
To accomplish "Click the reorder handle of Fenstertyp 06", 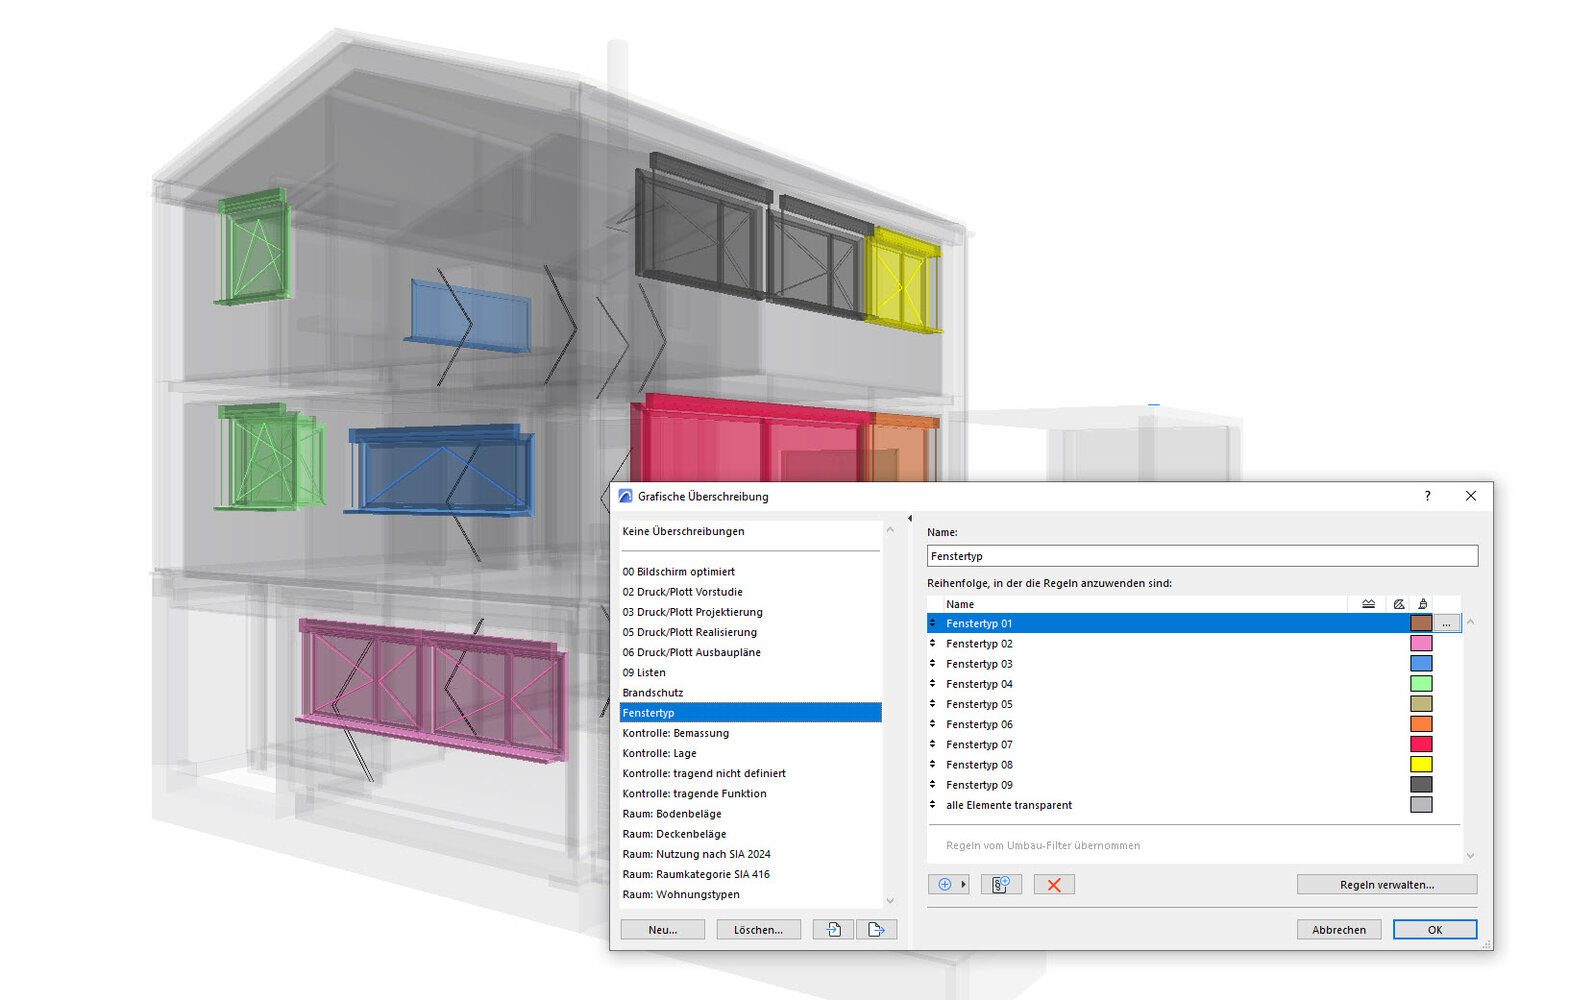I will coord(933,724).
